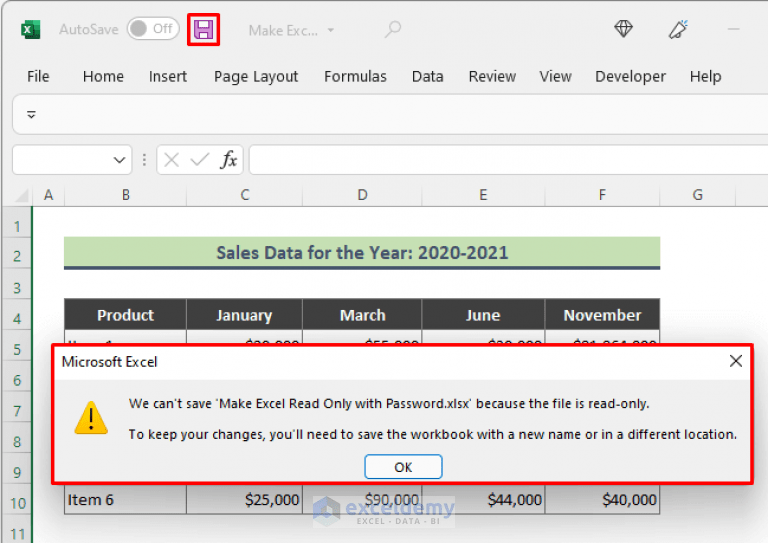Click the coming soon pen icon
768x543 pixels.
click(x=678, y=29)
